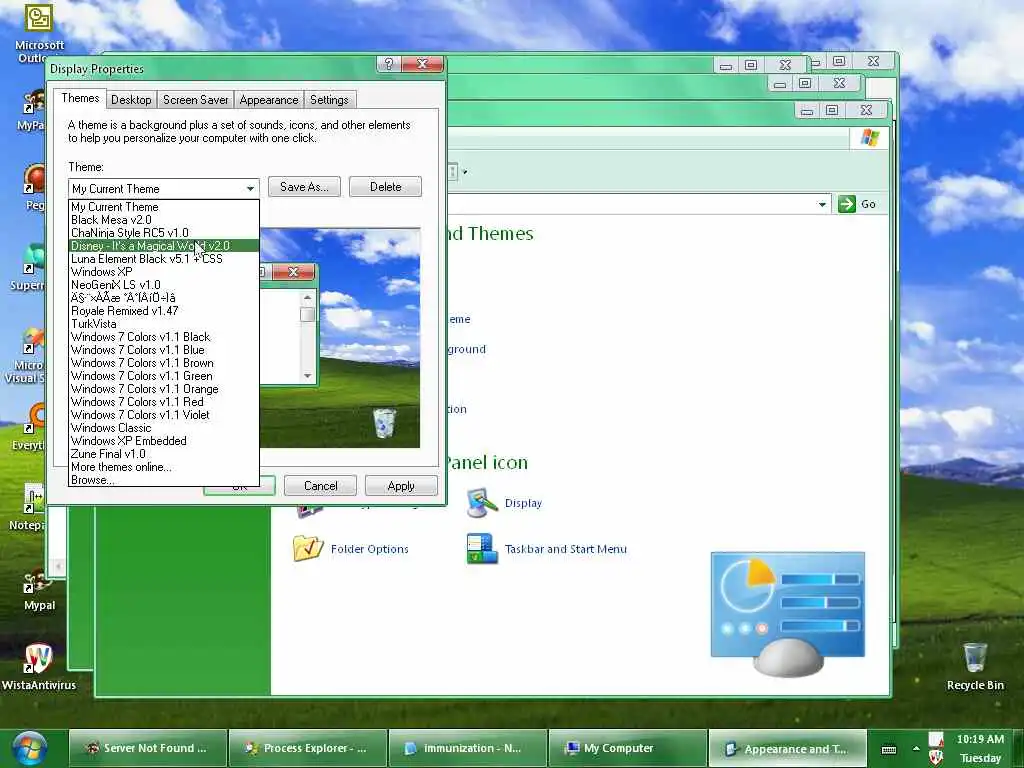Pick Royale Remixed v1.47 theme

pyautogui.click(x=163, y=312)
